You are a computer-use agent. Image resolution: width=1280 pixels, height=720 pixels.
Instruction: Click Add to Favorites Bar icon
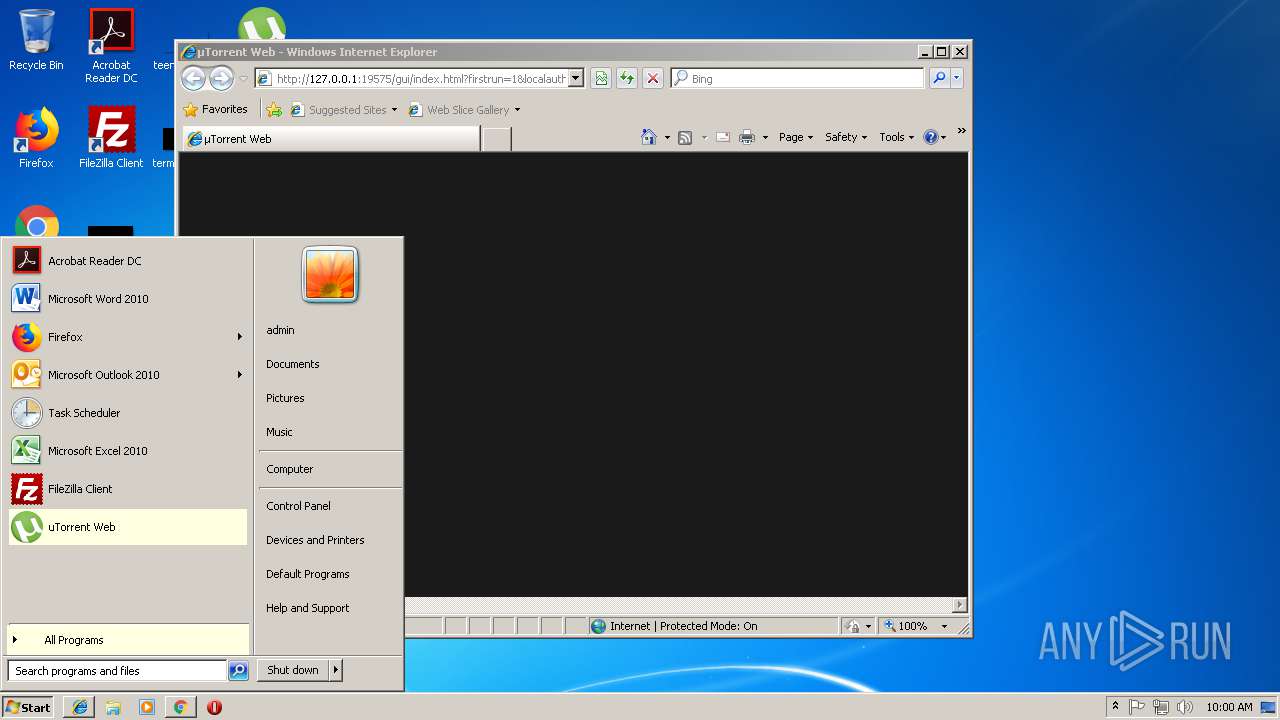click(x=274, y=110)
